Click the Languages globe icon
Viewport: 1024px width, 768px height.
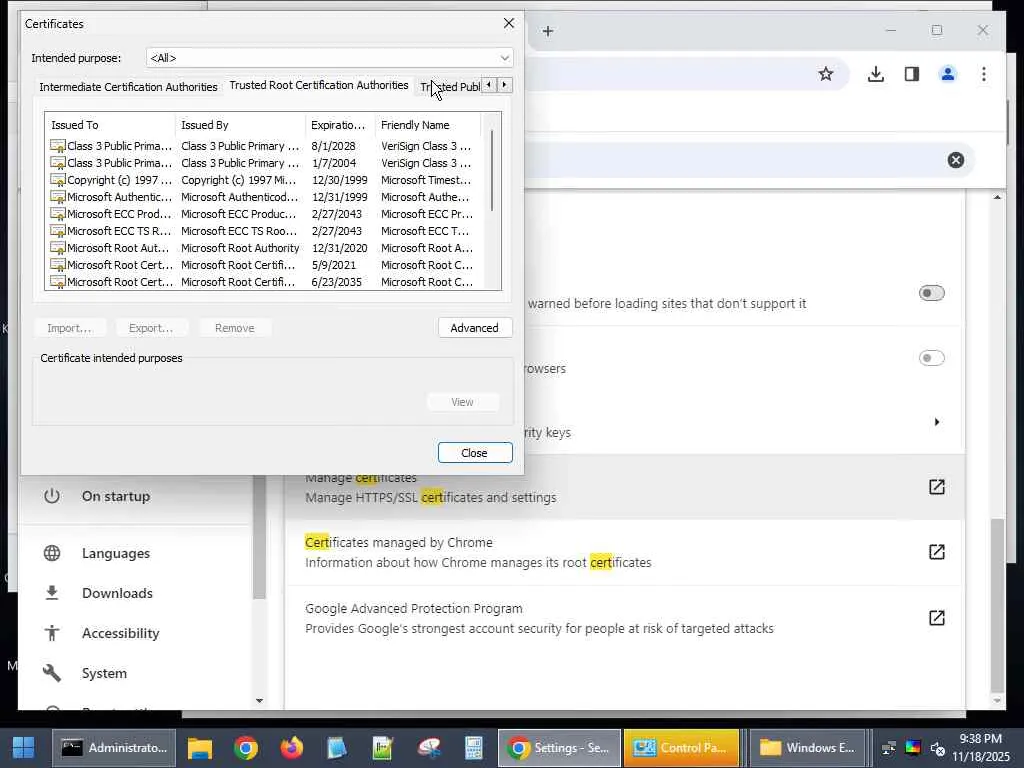(52, 553)
